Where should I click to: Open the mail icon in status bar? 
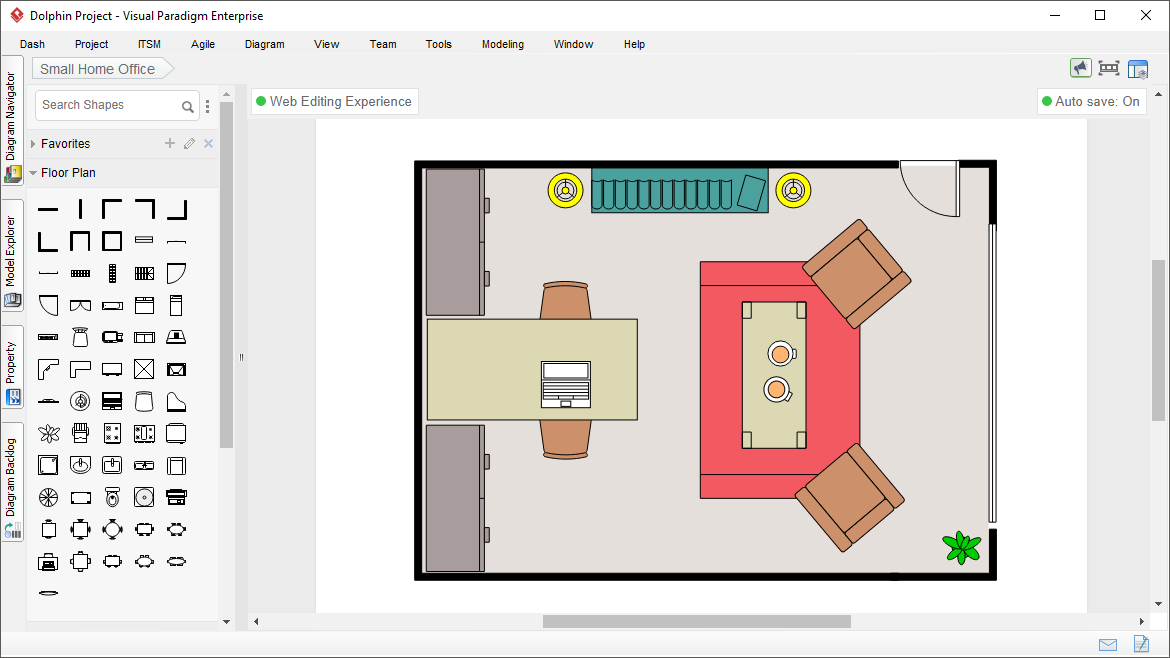1108,645
